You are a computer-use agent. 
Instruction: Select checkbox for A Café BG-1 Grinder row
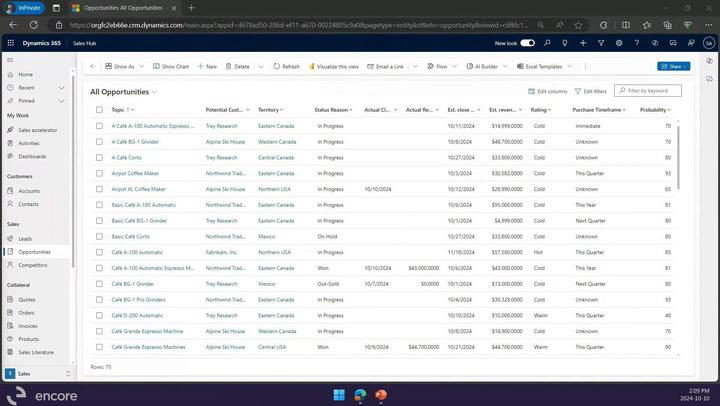(x=99, y=141)
